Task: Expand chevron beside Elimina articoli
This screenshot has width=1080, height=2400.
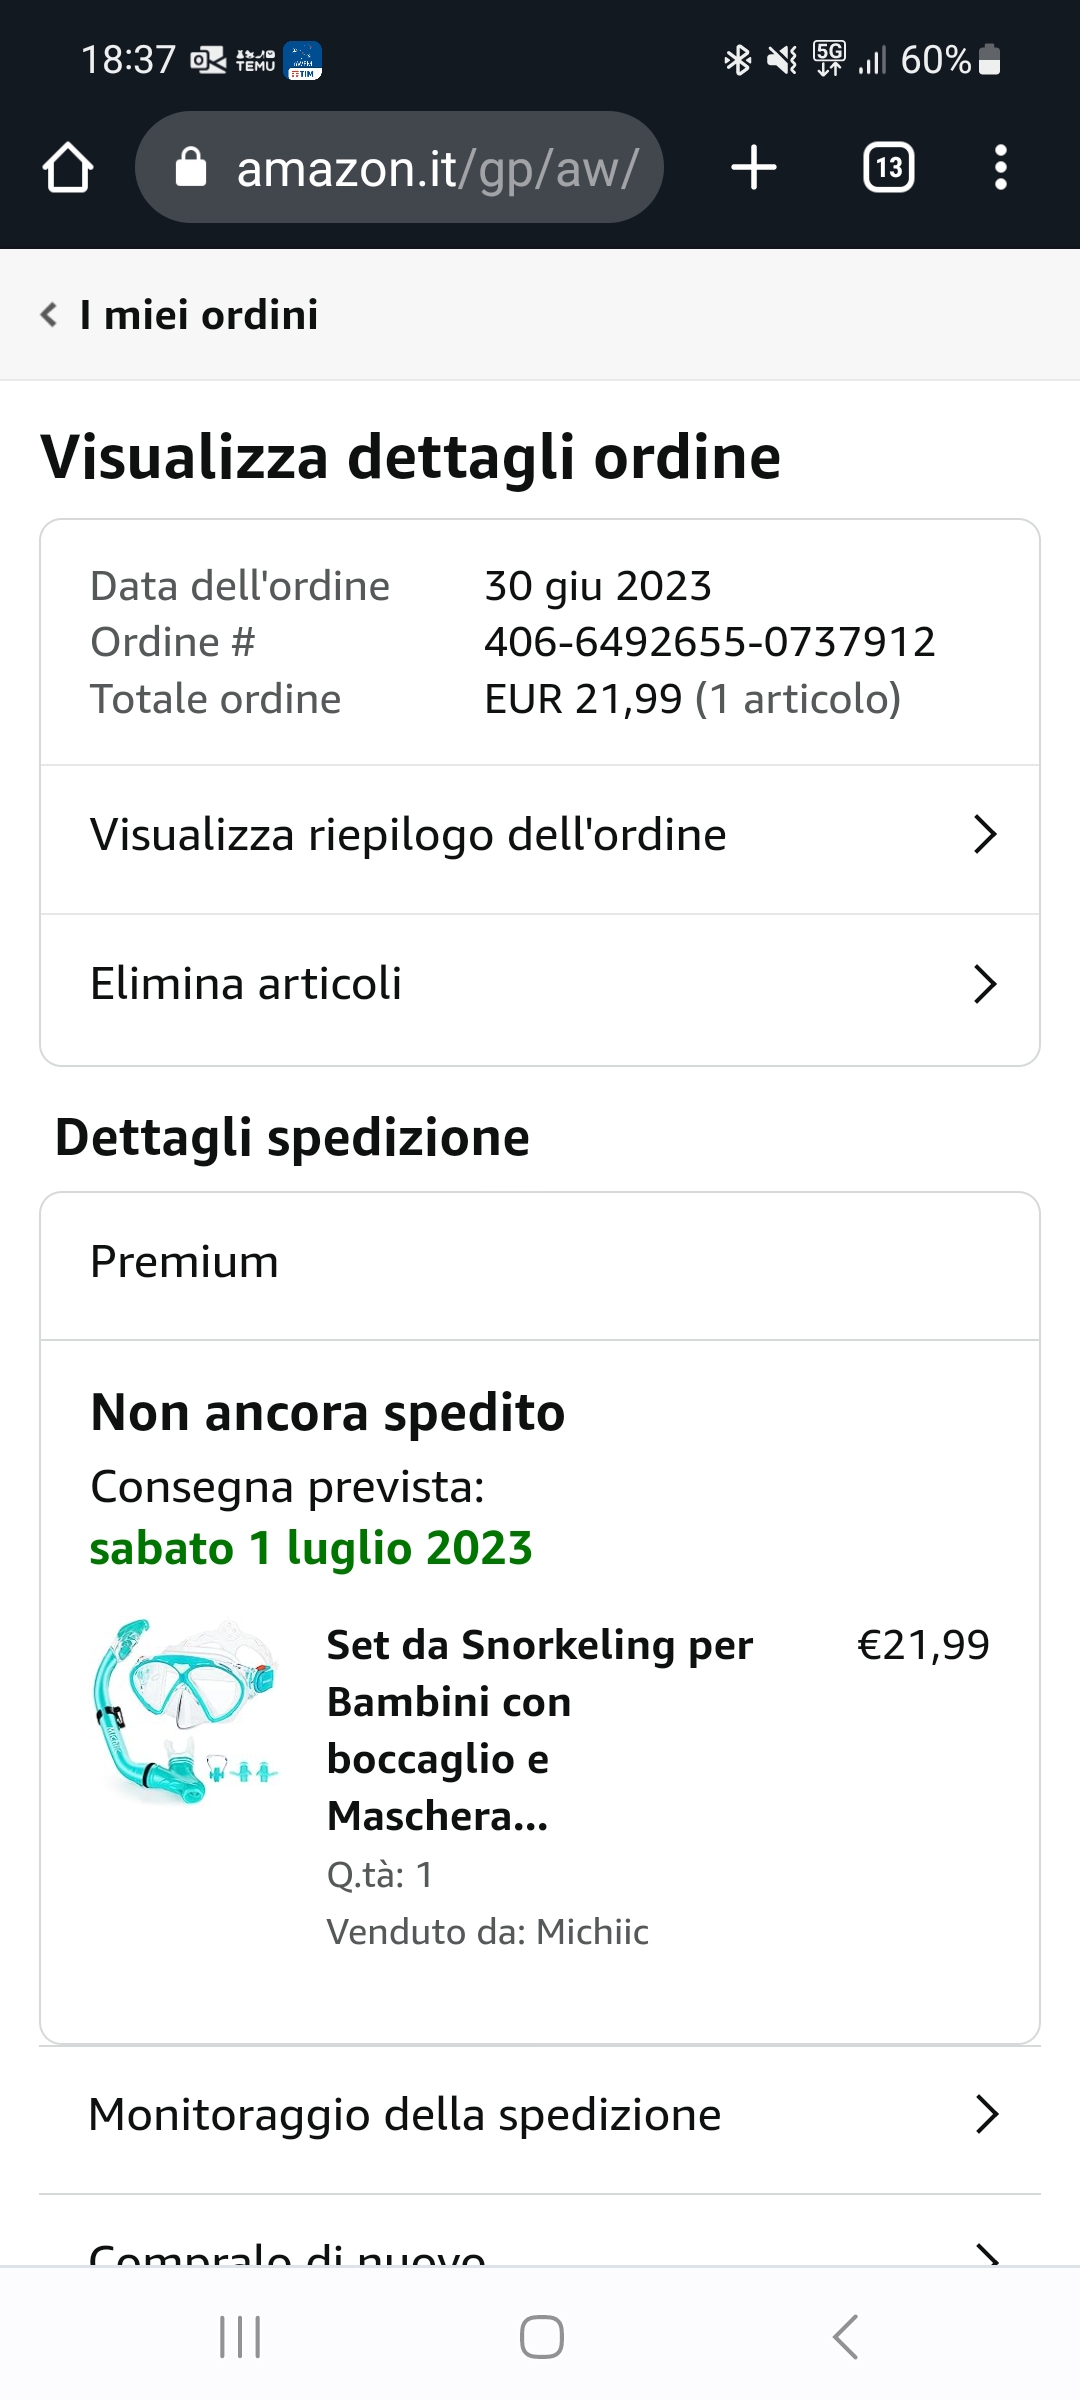Action: pos(985,984)
